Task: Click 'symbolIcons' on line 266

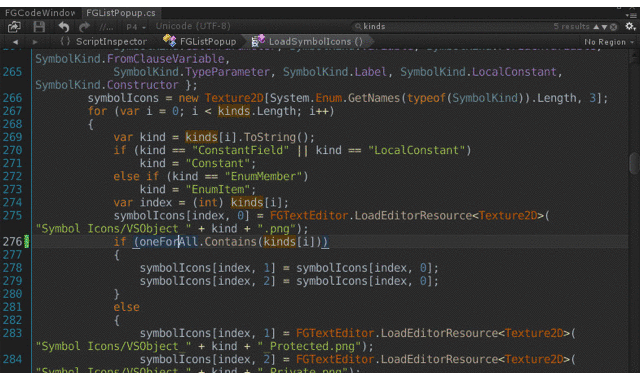Action: (x=123, y=98)
